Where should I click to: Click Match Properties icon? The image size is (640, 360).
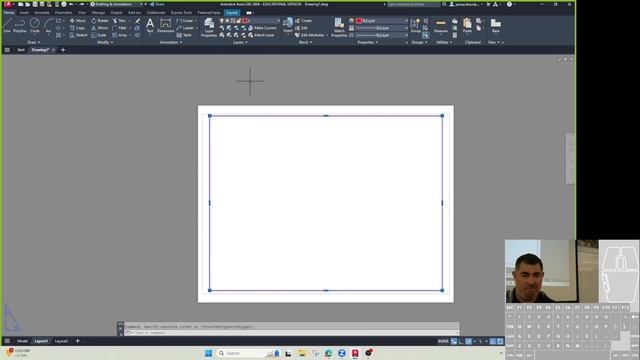tap(339, 28)
